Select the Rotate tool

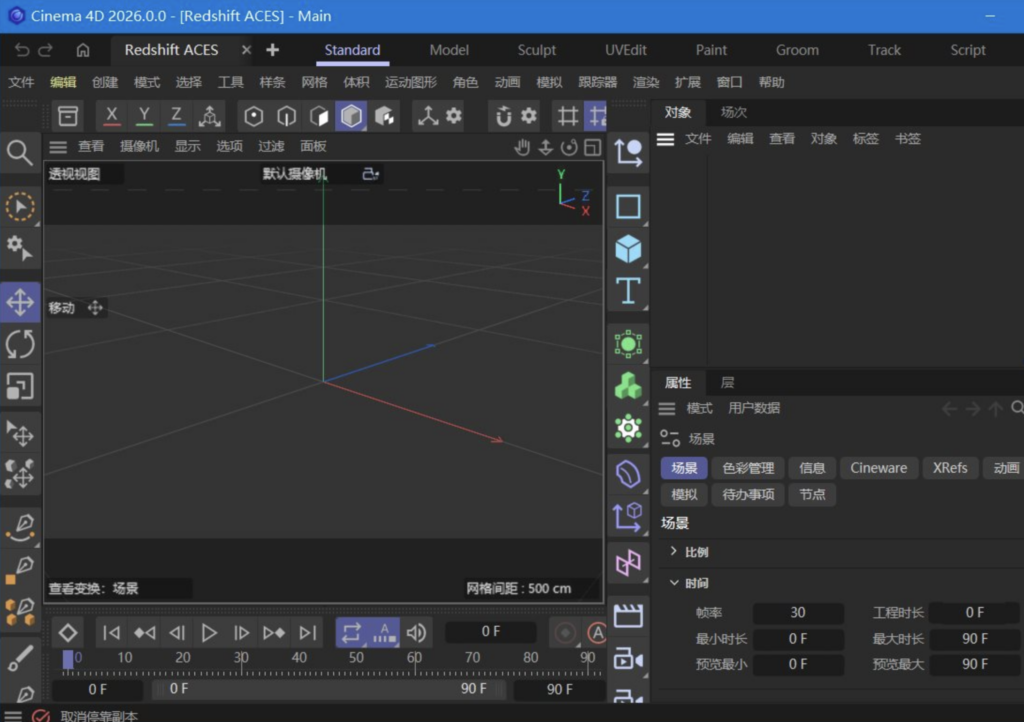click(20, 344)
